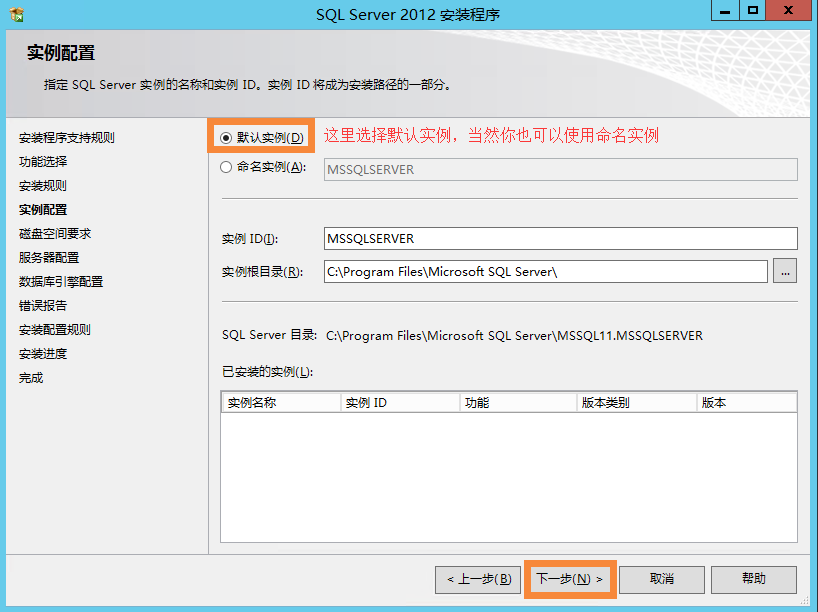The height and width of the screenshot is (612, 818).
Task: Maximize the SQL Server setup window
Action: point(752,10)
